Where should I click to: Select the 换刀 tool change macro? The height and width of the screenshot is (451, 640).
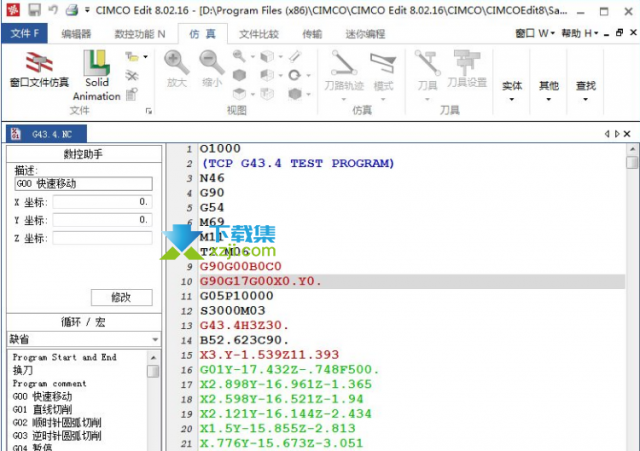(x=22, y=370)
